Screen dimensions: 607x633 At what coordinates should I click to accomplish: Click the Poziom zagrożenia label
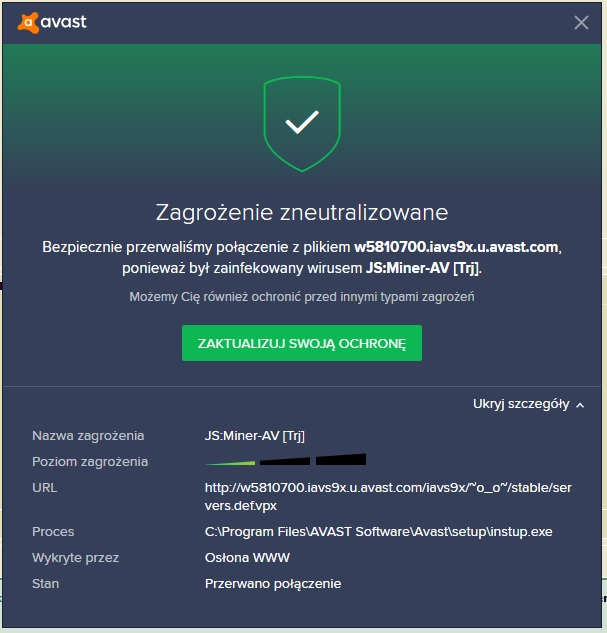[90, 462]
